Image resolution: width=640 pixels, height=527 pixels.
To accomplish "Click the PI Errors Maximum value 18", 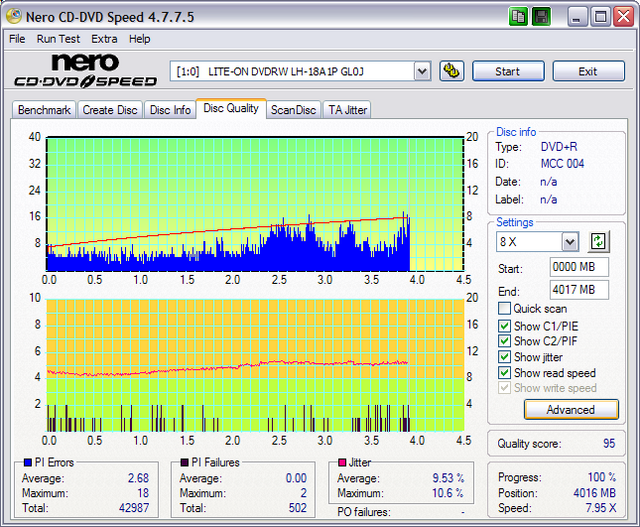I will click(x=143, y=493).
